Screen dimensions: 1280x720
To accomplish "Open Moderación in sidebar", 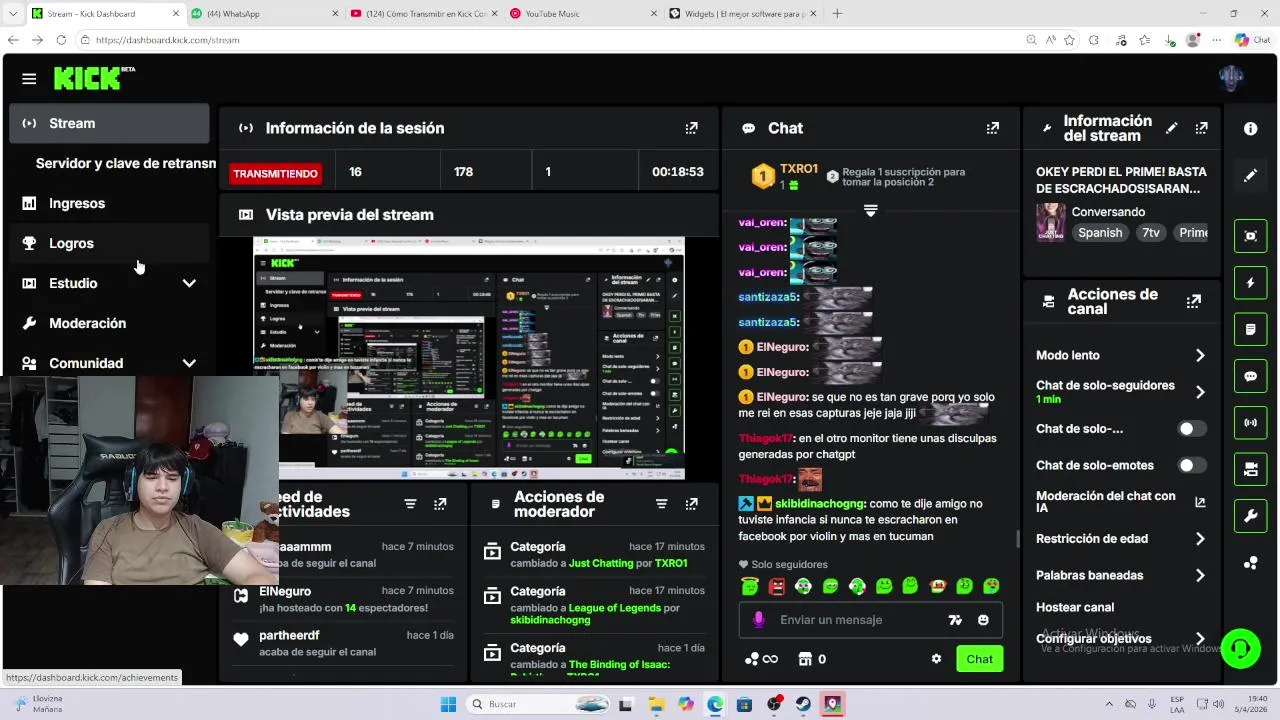I will [110, 323].
